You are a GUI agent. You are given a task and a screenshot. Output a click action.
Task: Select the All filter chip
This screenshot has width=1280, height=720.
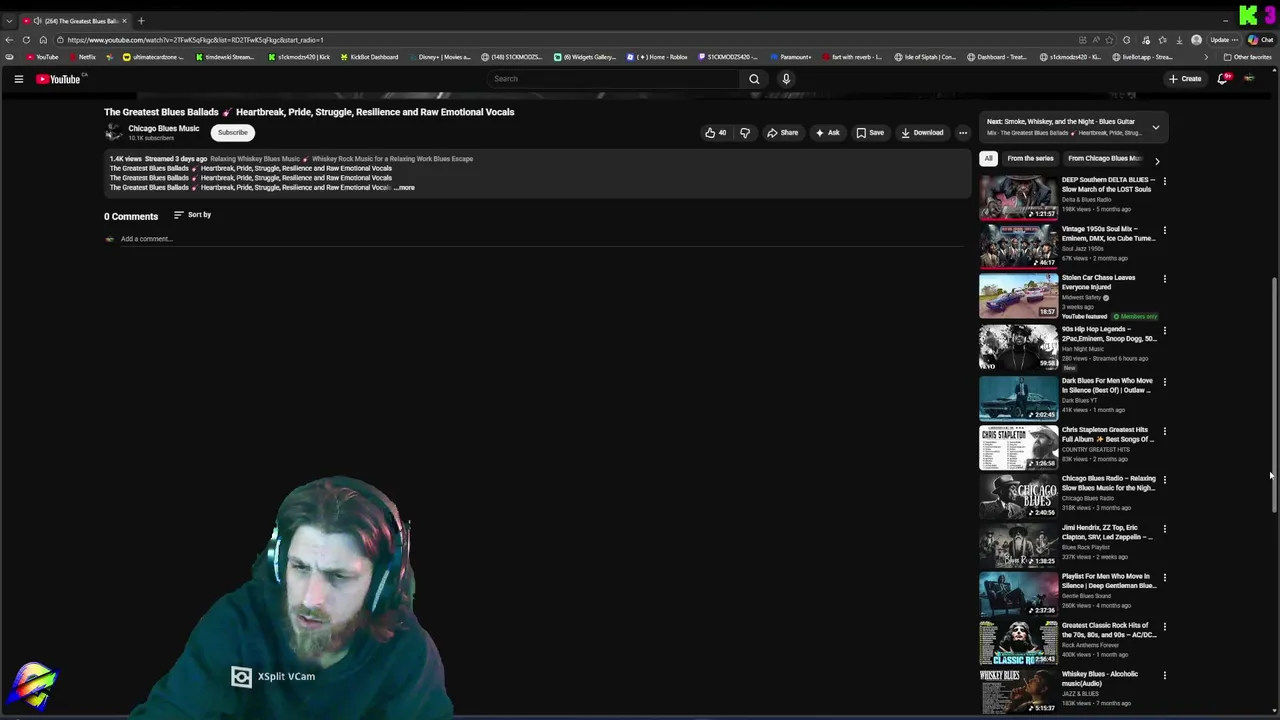(x=988, y=158)
